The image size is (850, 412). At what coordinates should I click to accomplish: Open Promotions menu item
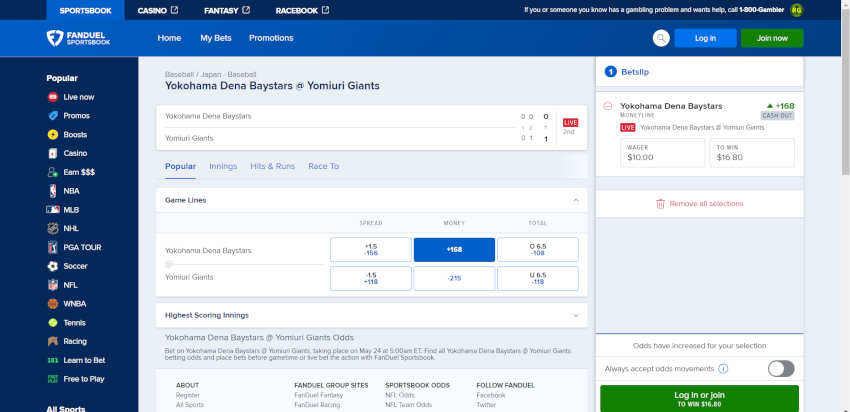[271, 38]
